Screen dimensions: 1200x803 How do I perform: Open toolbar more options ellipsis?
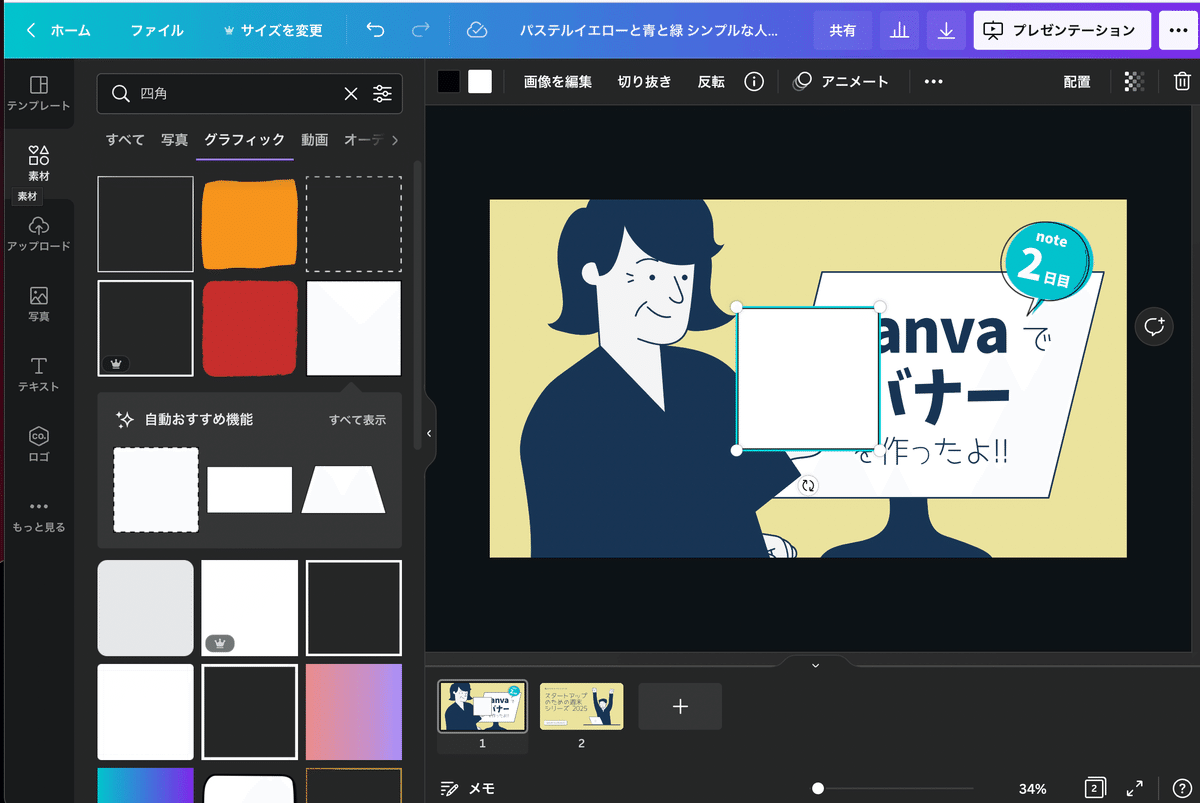coord(933,82)
